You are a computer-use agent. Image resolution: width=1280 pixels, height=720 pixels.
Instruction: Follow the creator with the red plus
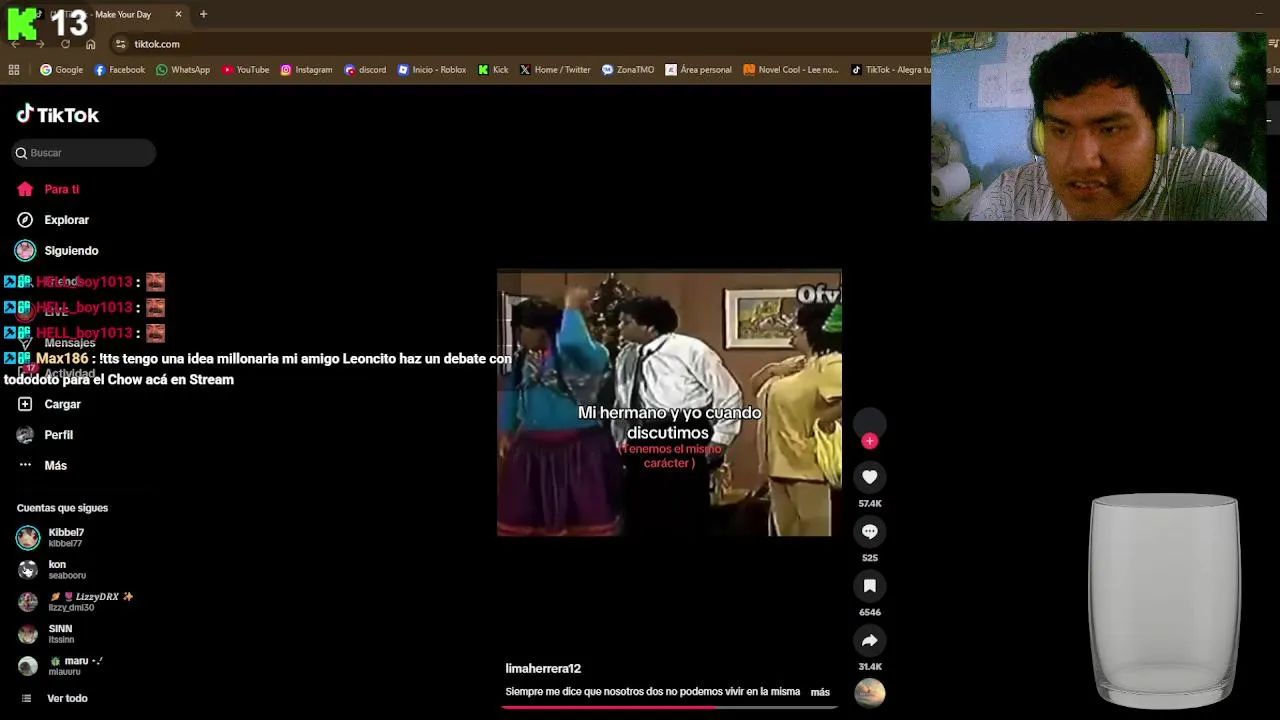point(870,441)
